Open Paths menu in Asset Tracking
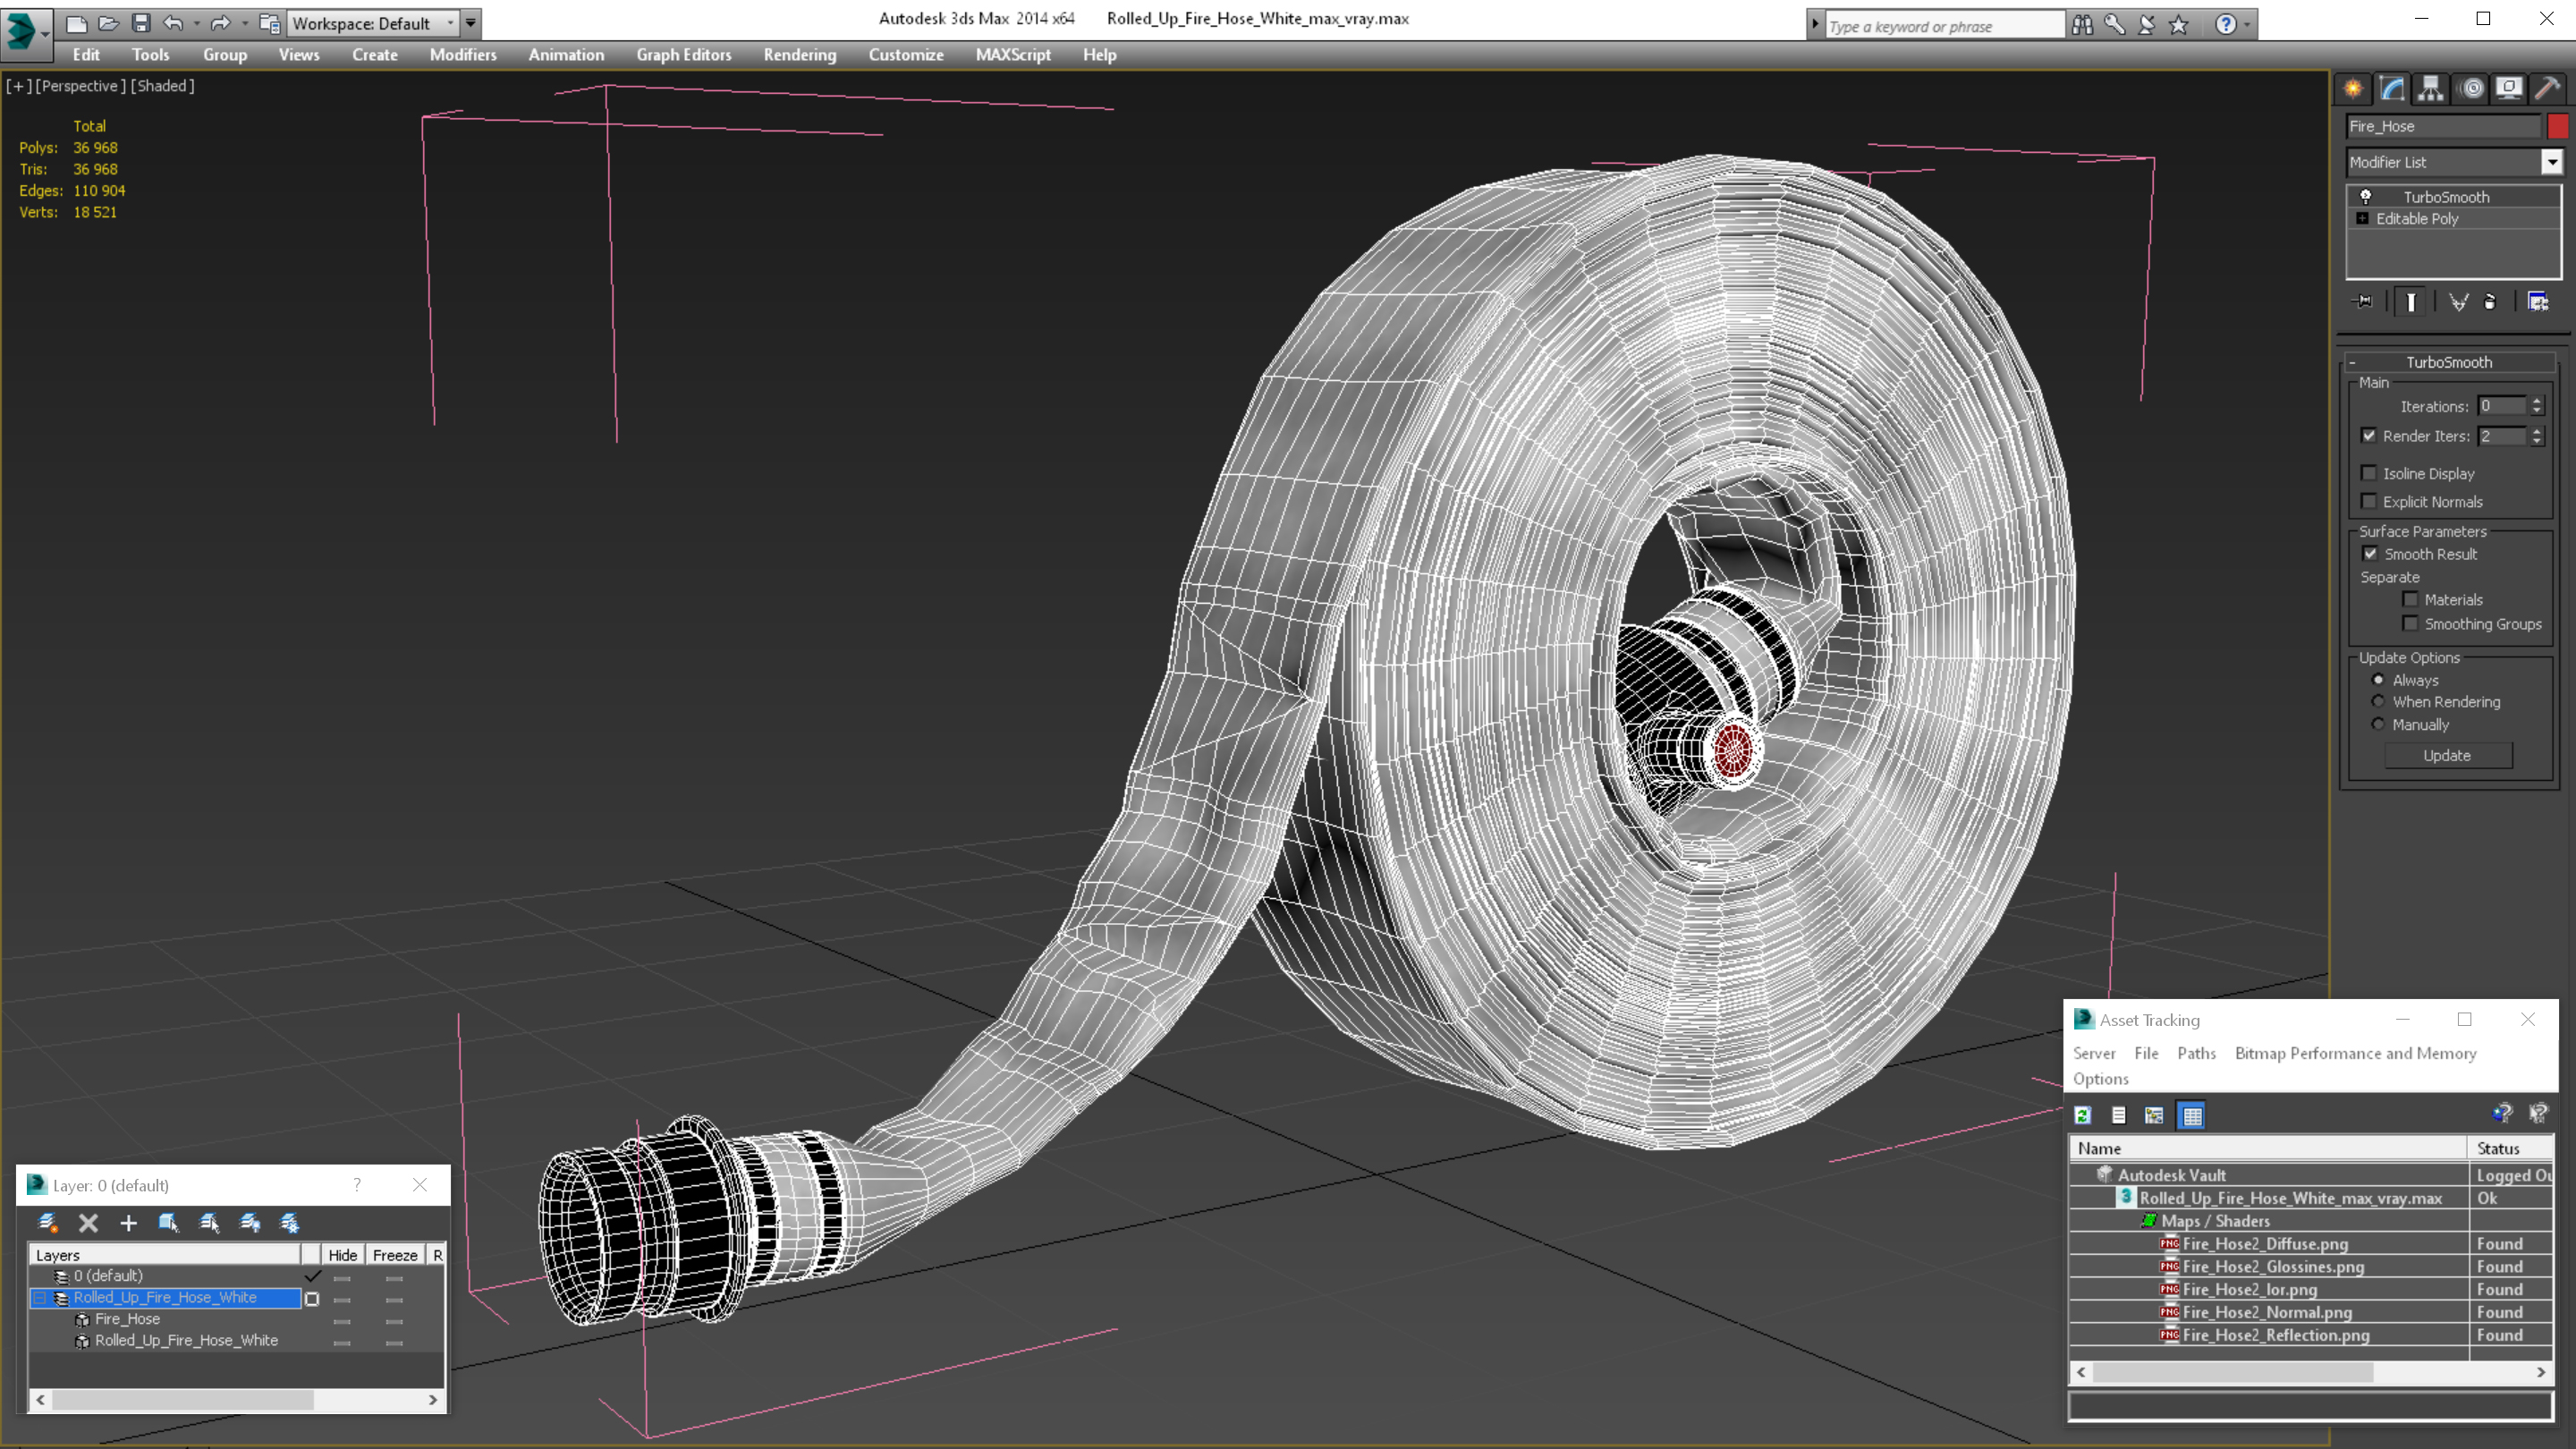 [x=2196, y=1053]
